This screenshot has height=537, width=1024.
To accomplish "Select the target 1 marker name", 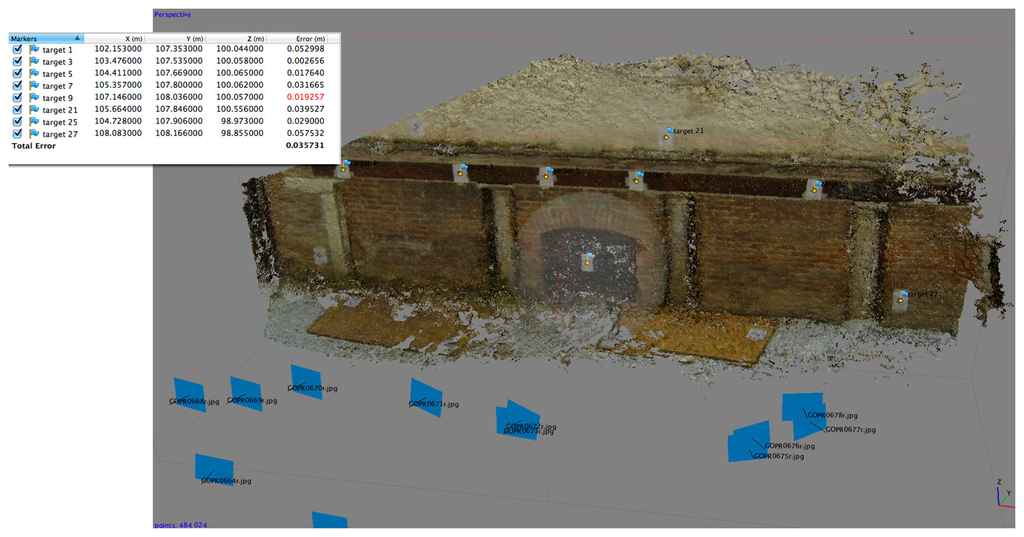I will [57, 50].
